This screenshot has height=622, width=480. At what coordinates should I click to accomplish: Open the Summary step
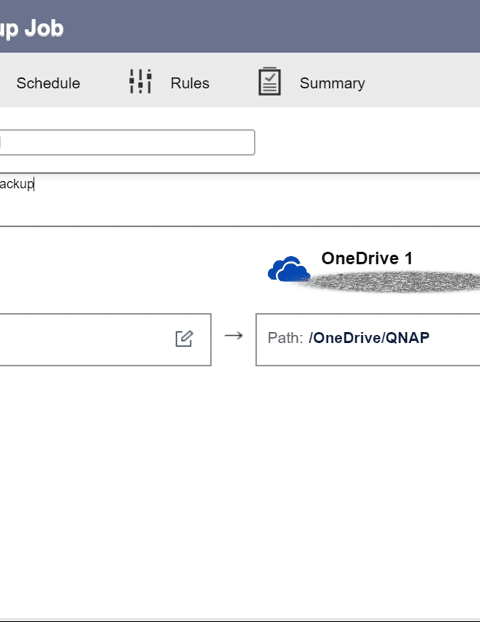coord(332,83)
